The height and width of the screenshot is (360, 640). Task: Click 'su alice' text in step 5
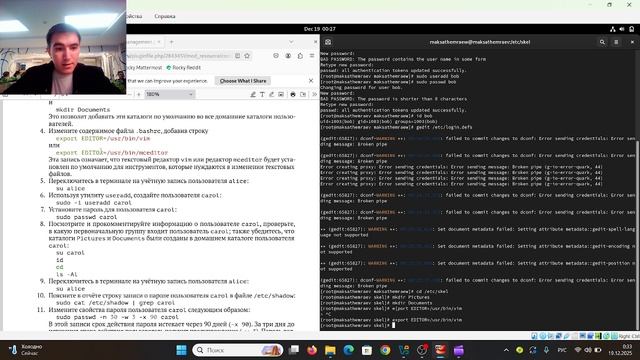[71, 189]
